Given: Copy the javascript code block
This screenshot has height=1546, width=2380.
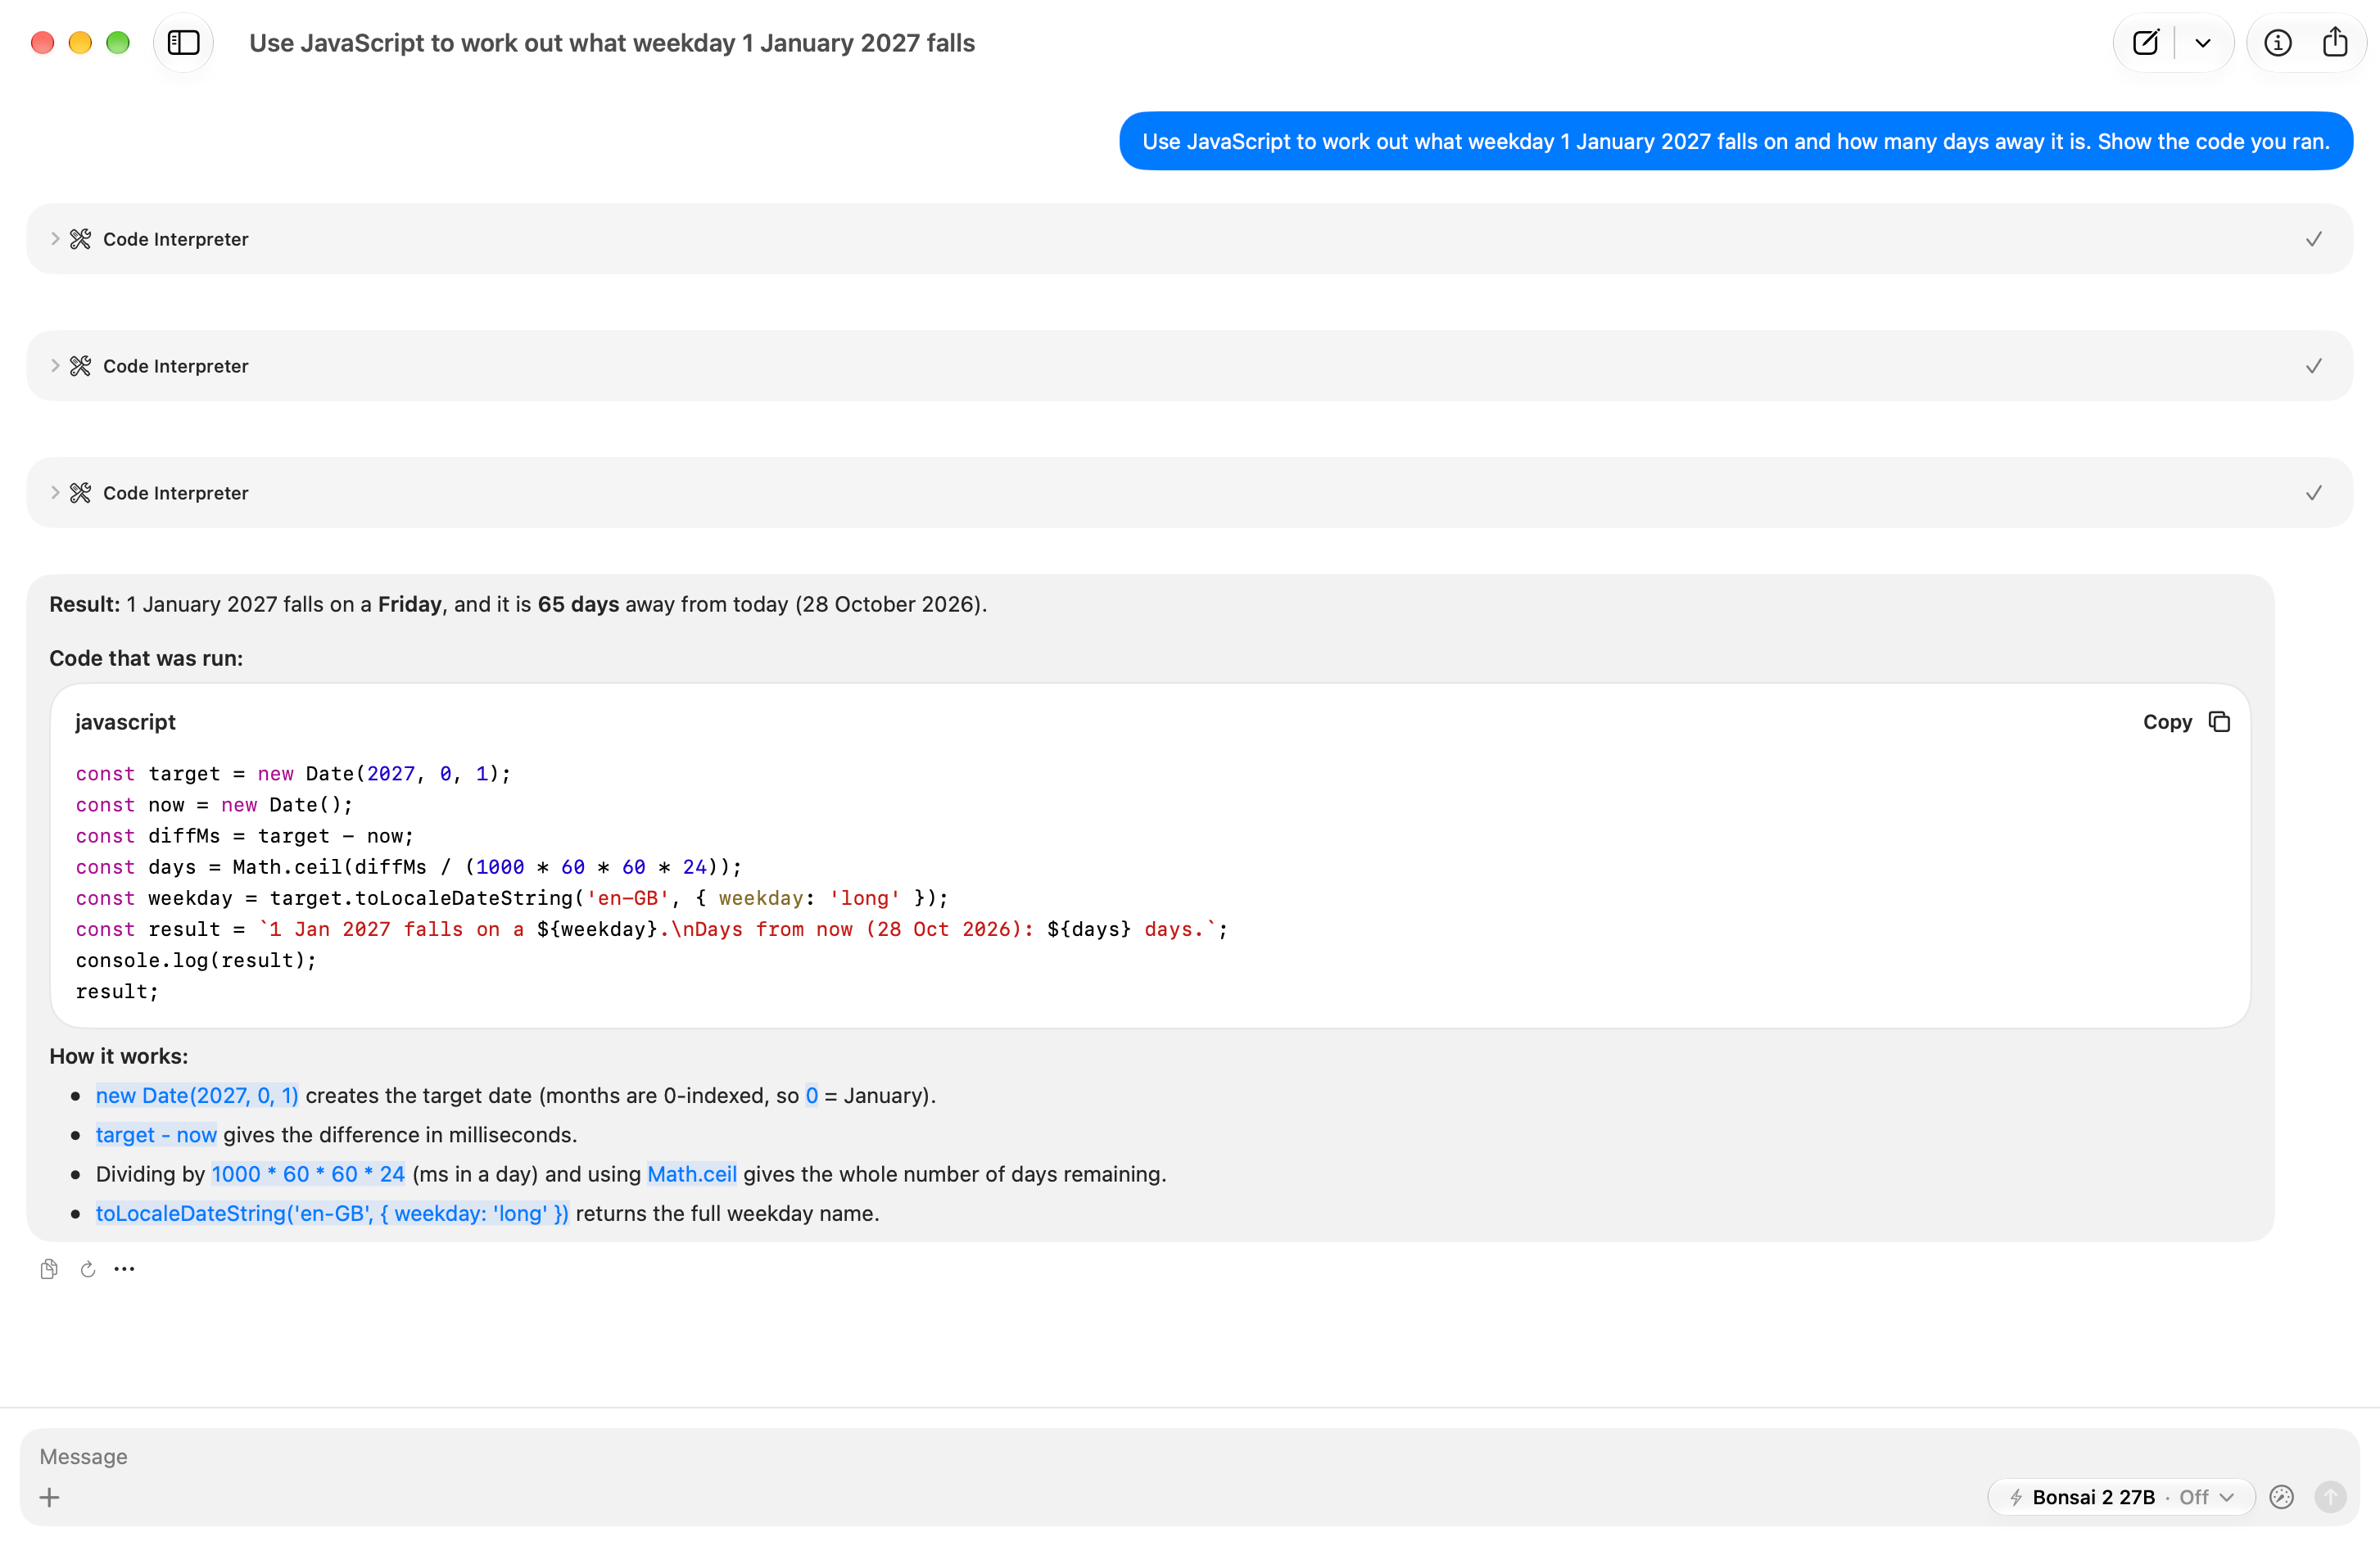Looking at the screenshot, I should pos(2186,722).
